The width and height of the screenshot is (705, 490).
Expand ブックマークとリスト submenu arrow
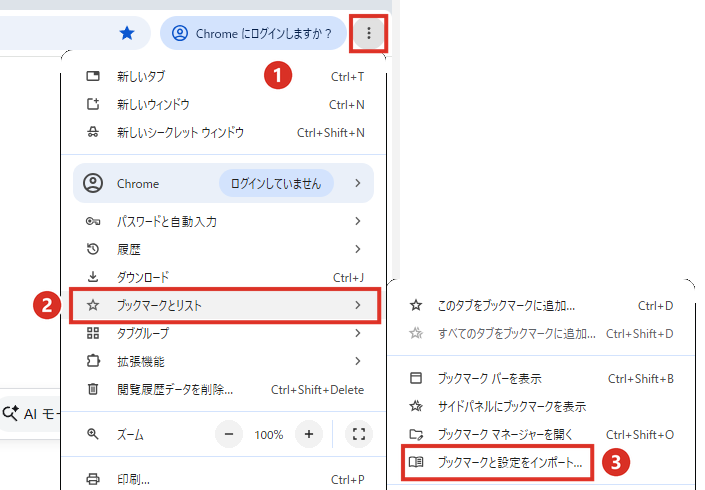pyautogui.click(x=357, y=305)
